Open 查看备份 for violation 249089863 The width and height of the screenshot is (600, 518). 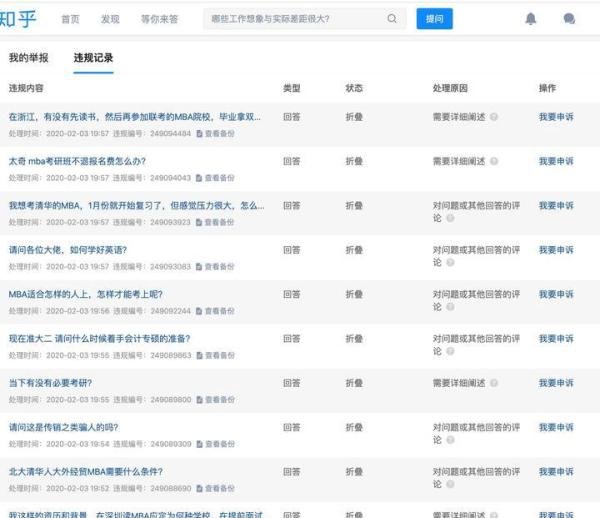click(x=215, y=355)
